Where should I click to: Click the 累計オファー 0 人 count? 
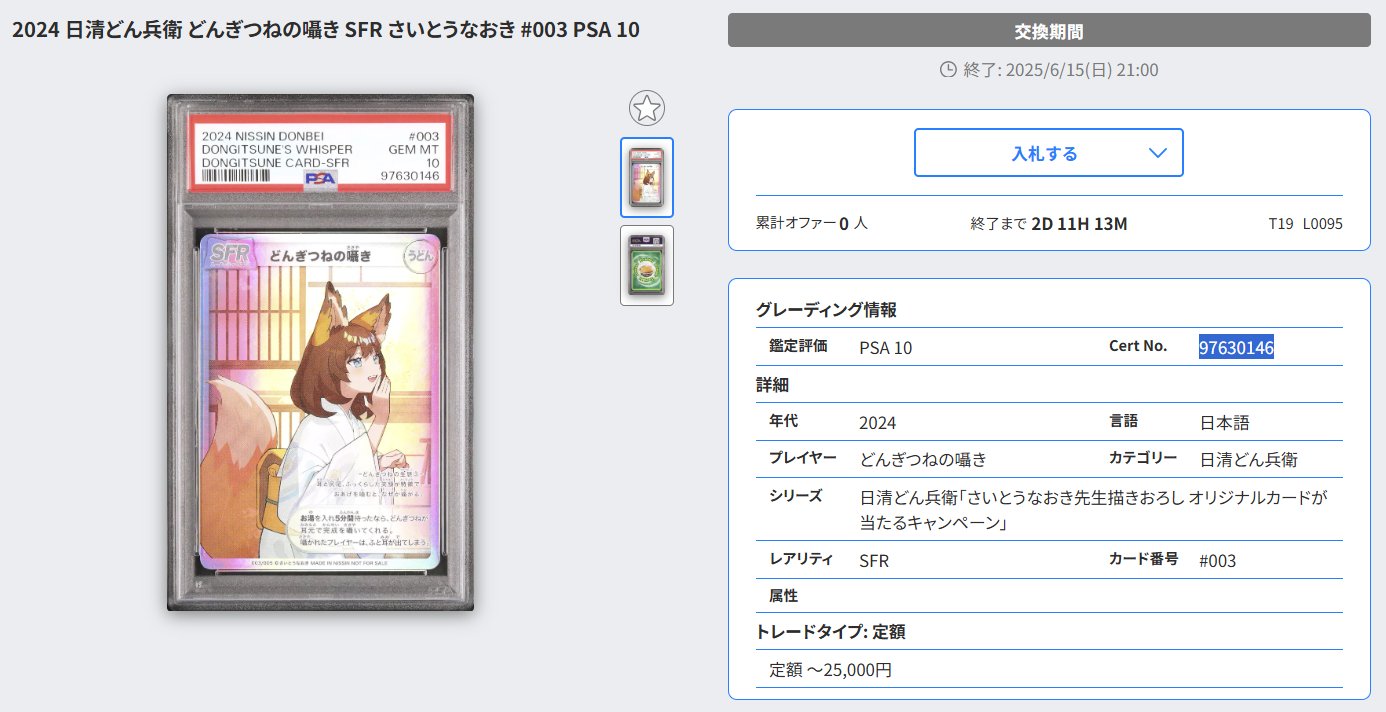pos(812,223)
